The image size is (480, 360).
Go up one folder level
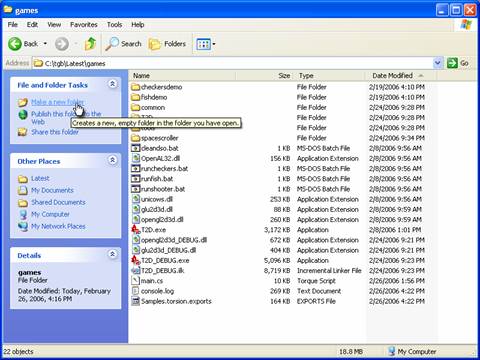point(90,44)
